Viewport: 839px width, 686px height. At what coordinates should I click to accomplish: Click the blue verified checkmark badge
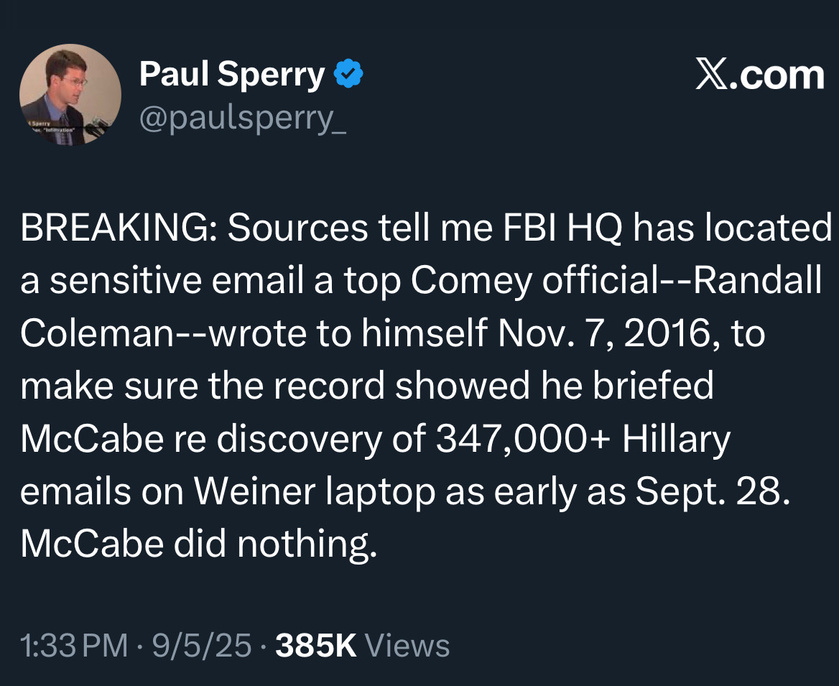click(x=348, y=73)
